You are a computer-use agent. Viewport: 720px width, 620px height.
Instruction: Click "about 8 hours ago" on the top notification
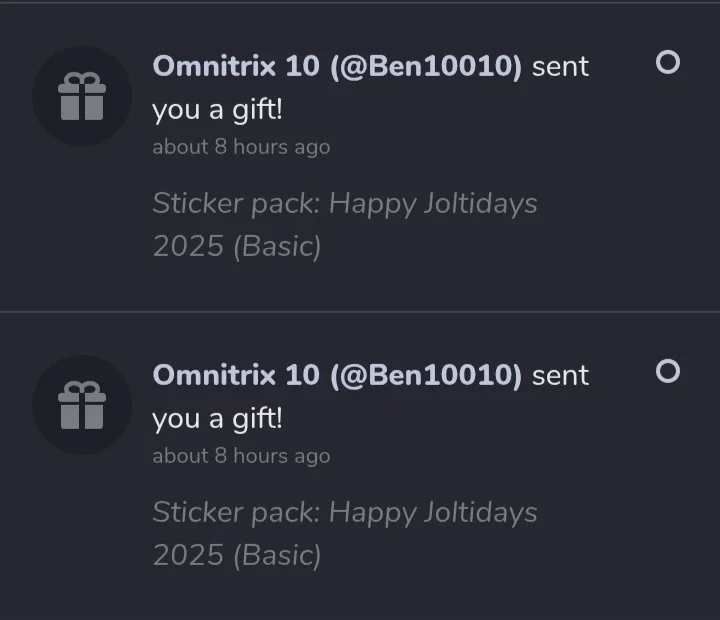(x=241, y=147)
